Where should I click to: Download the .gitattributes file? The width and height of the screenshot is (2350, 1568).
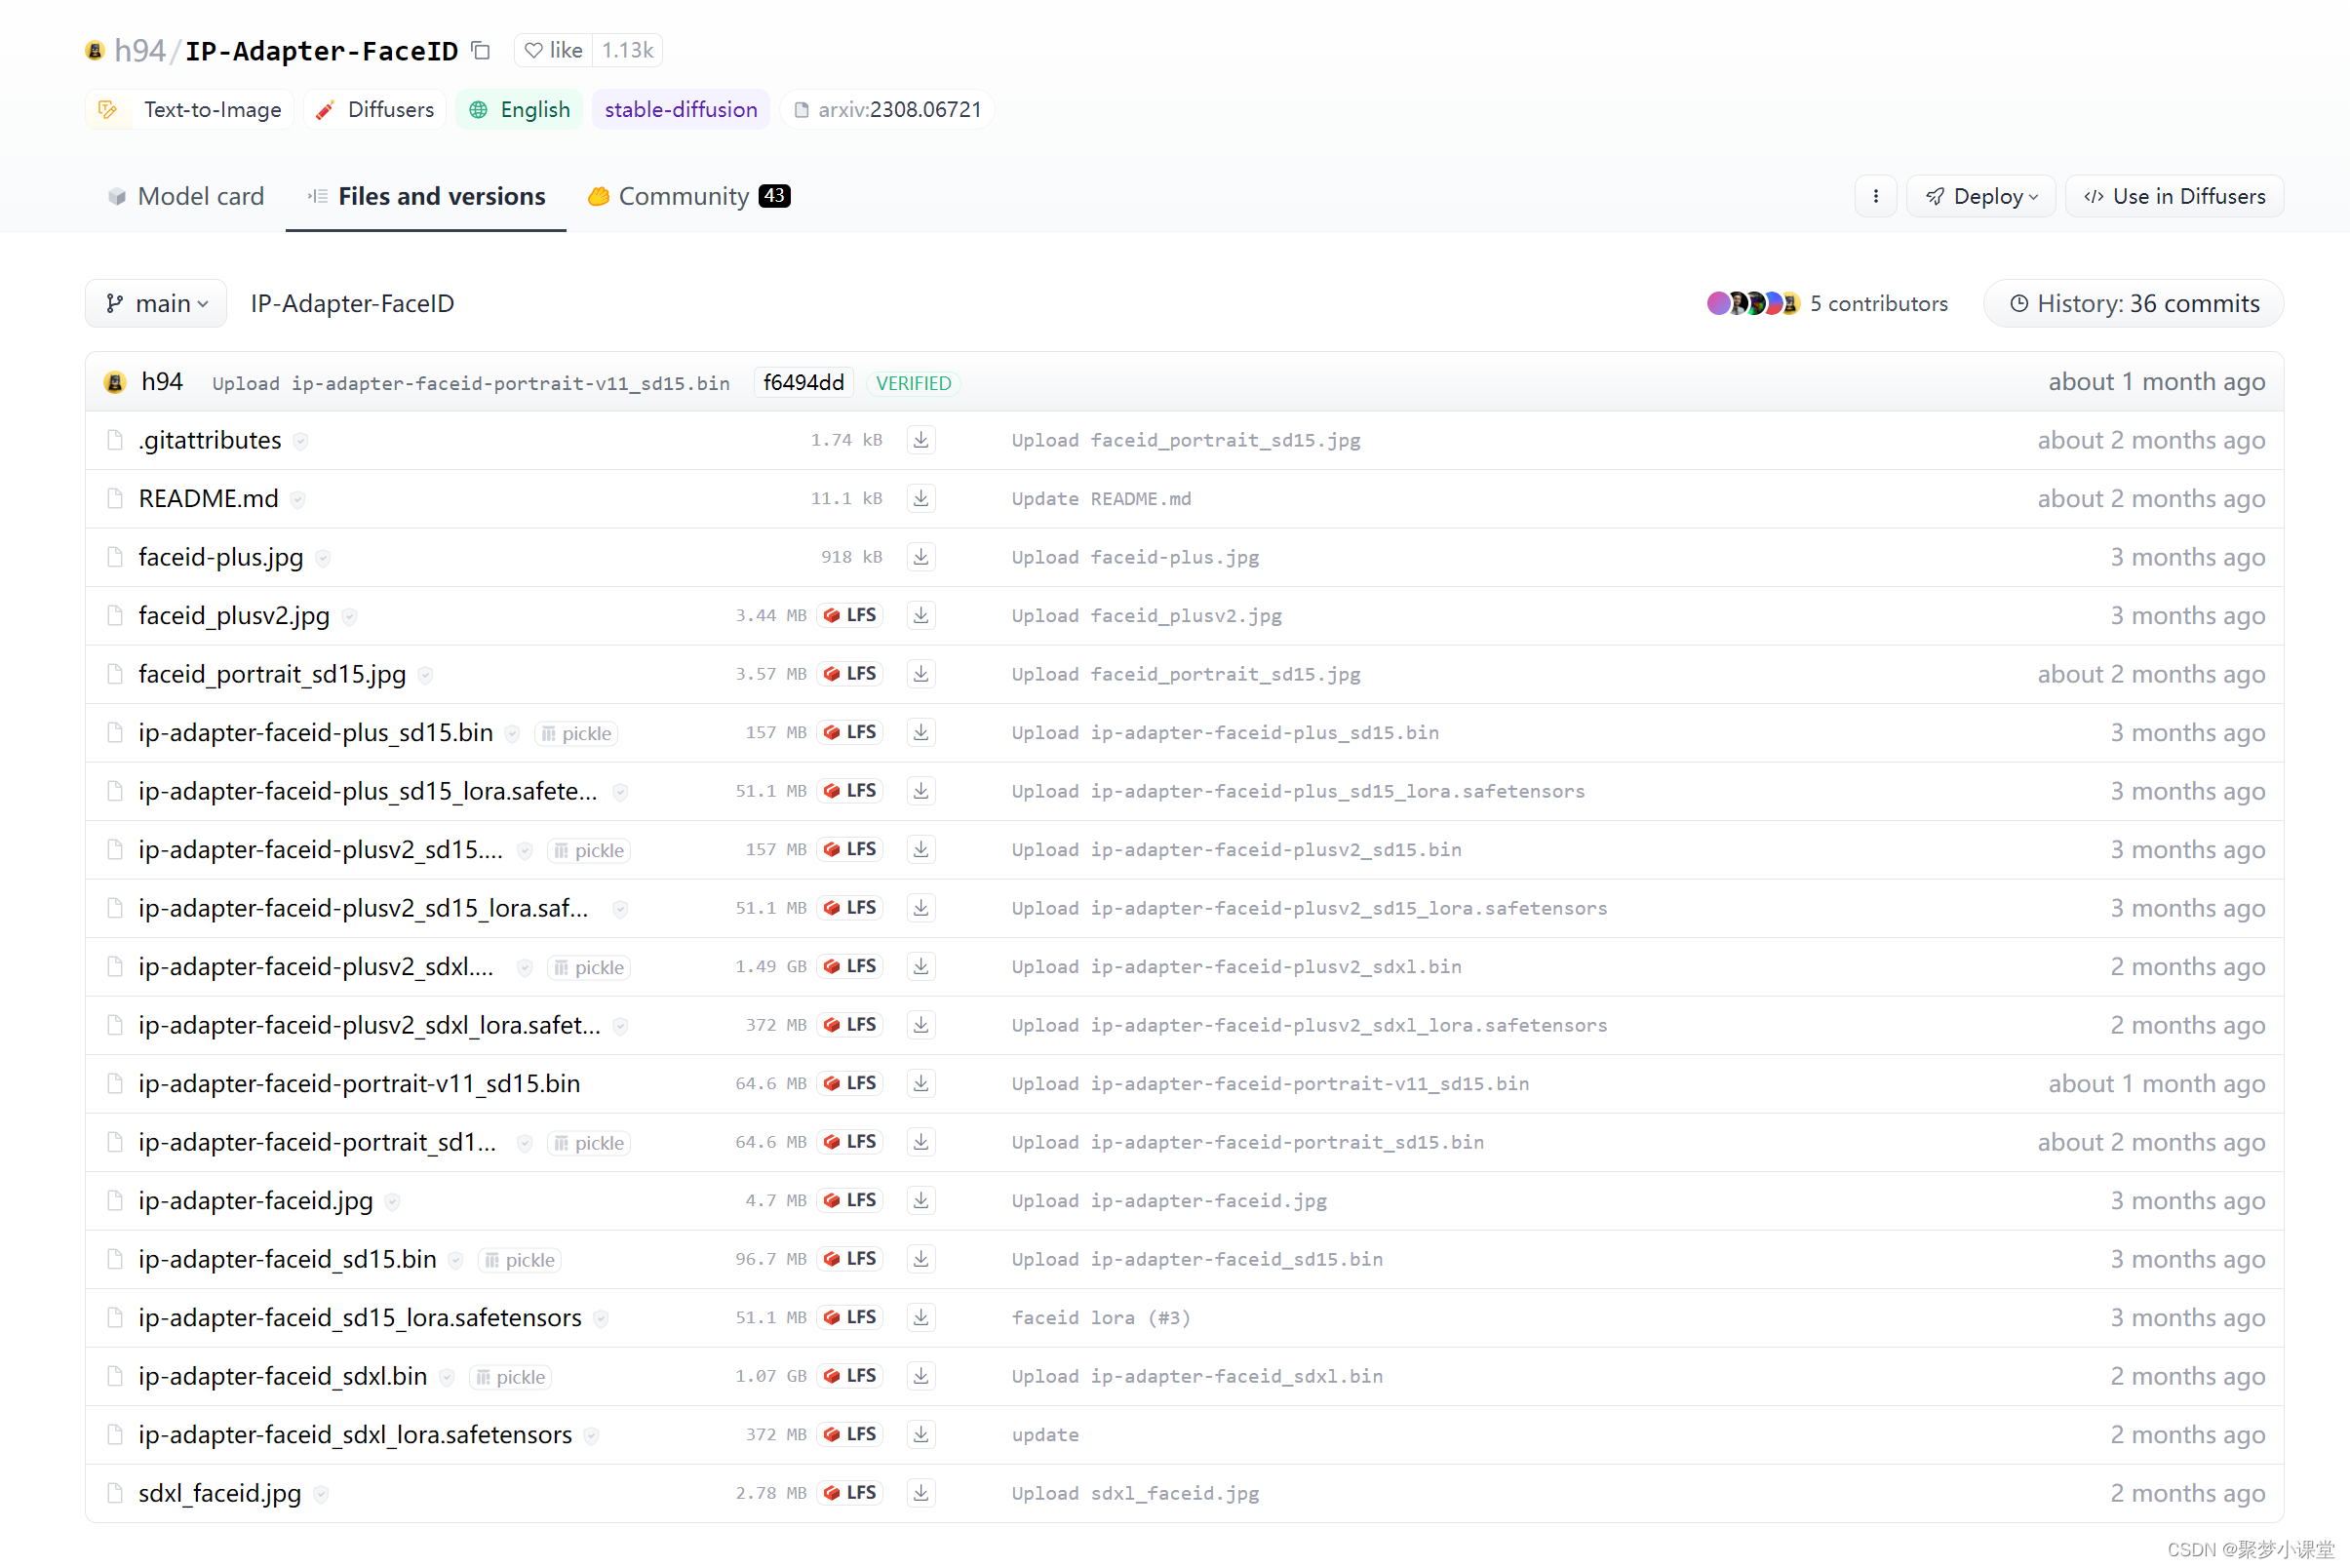pyautogui.click(x=920, y=440)
